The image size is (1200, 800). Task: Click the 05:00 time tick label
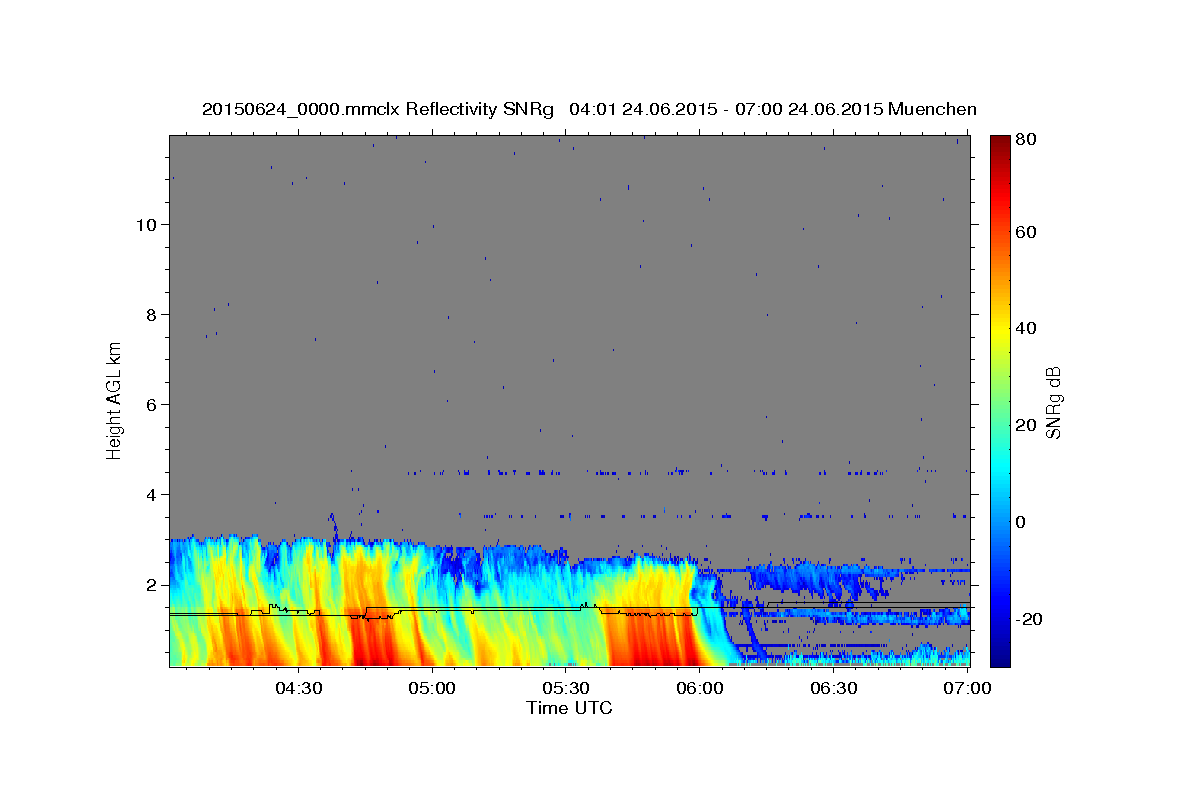(x=432, y=688)
